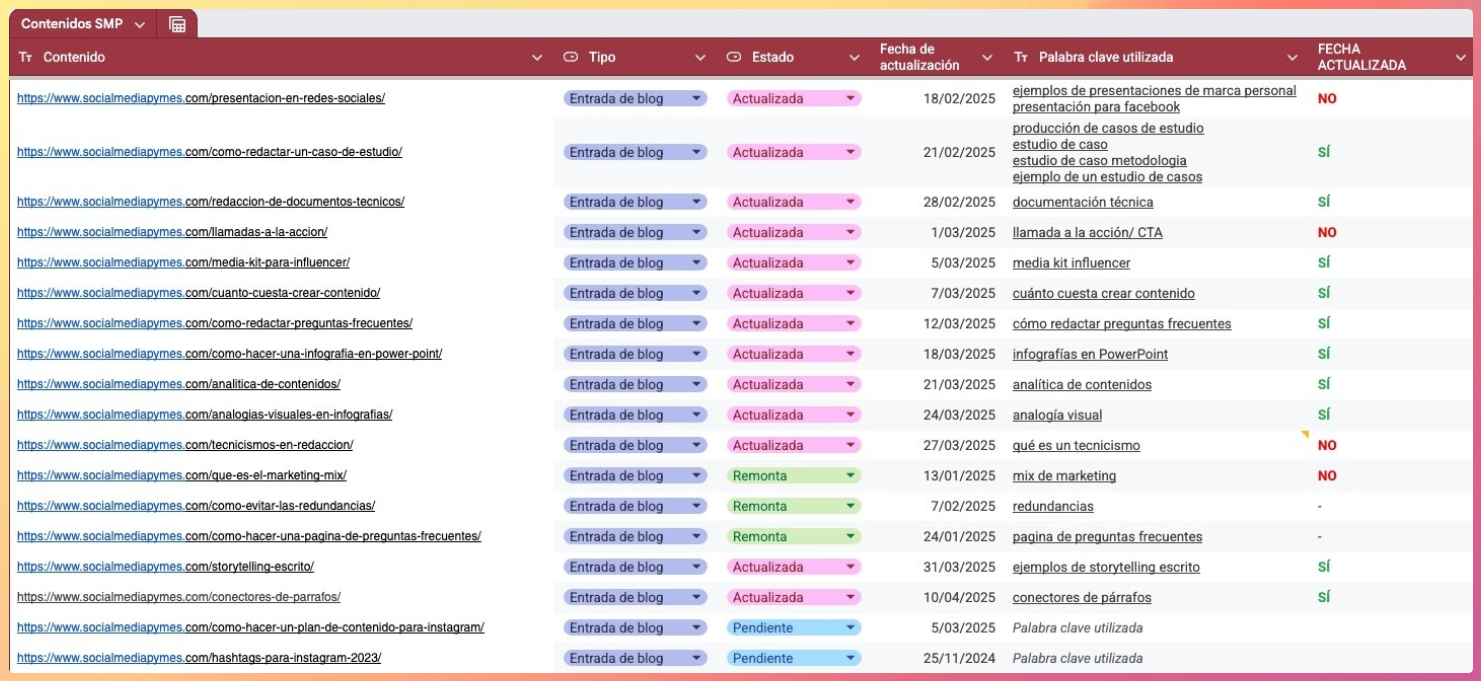Open Tipo chip for presentacion-en-redes-sociales row
1481x681 pixels.
pyautogui.click(x=696, y=98)
